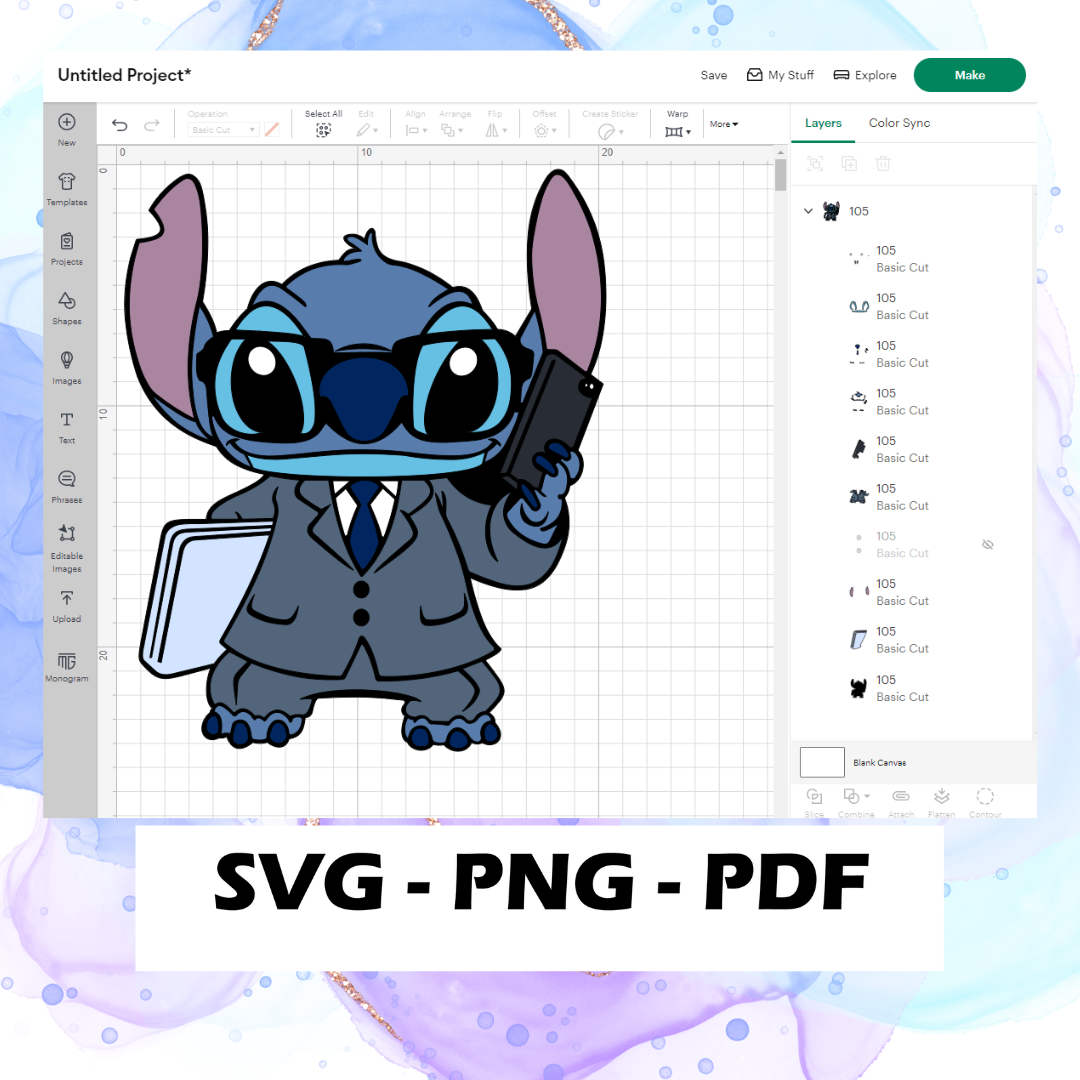The image size is (1080, 1080).
Task: Click the My Stuff icon
Action: (754, 74)
